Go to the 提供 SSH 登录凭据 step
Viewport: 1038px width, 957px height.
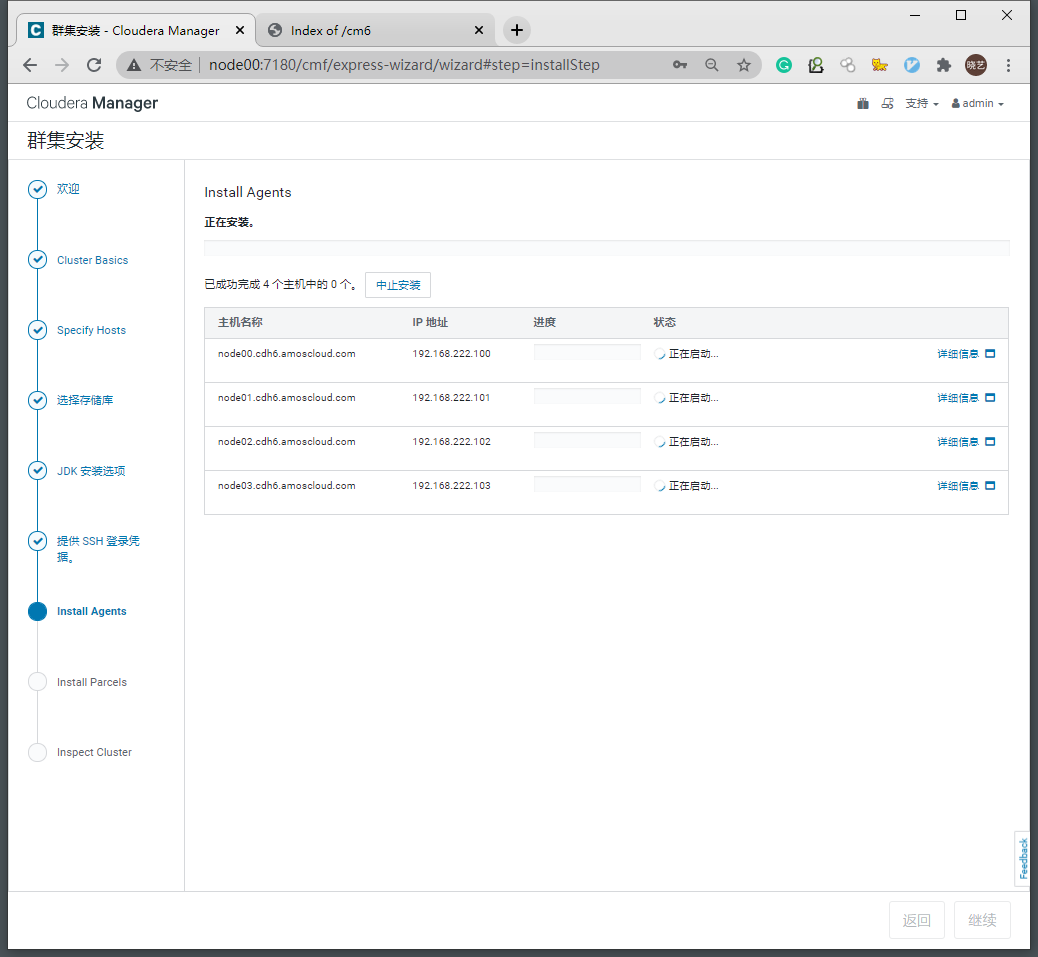(x=98, y=549)
